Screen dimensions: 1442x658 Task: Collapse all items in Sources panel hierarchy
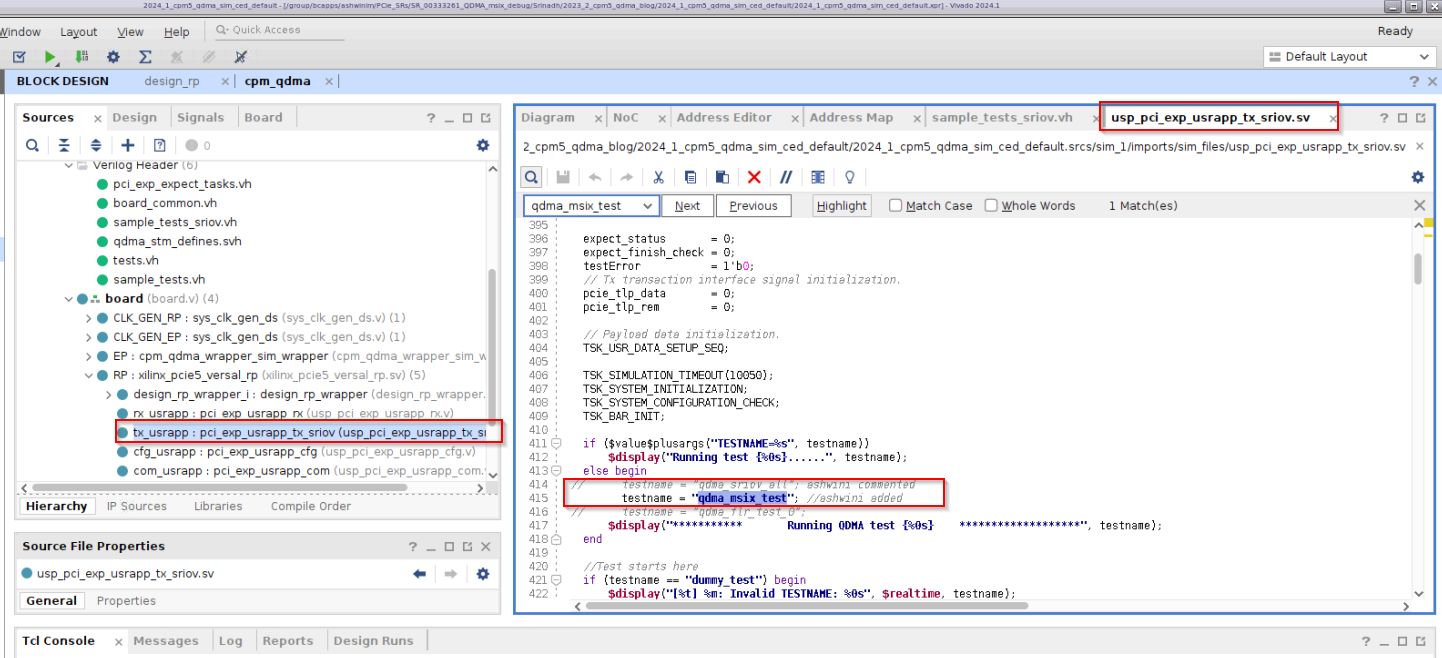pyautogui.click(x=62, y=145)
